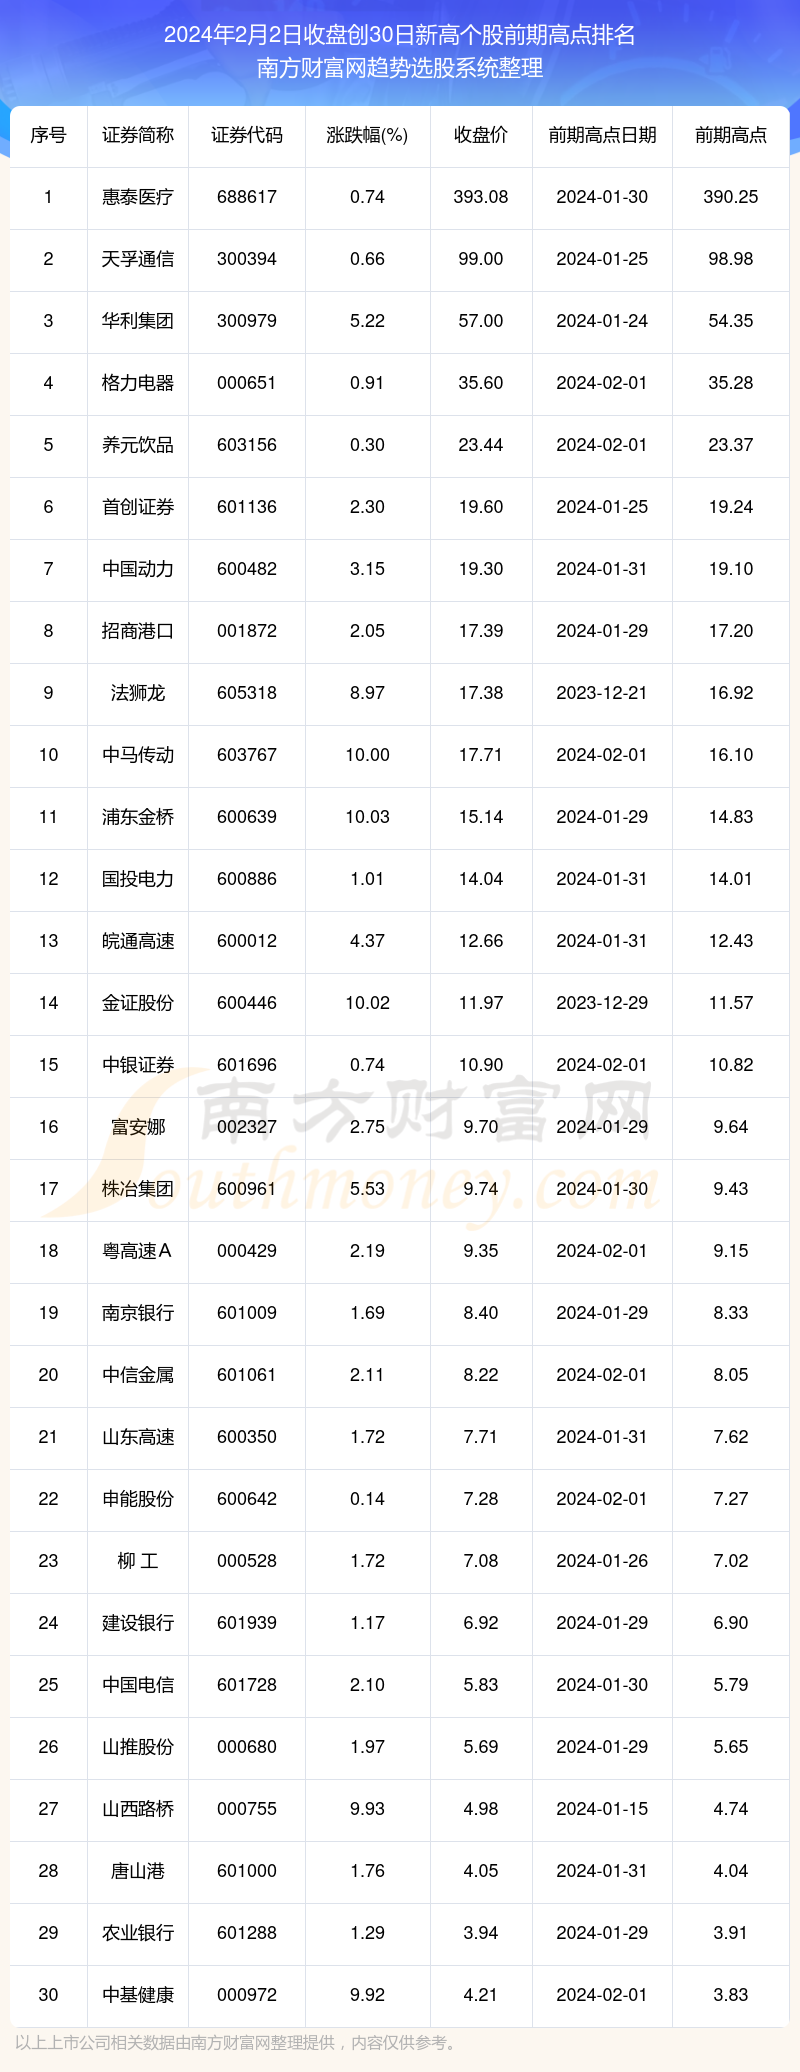The width and height of the screenshot is (800, 2072).
Task: Select stock name 山推股份
Action: click(138, 1747)
